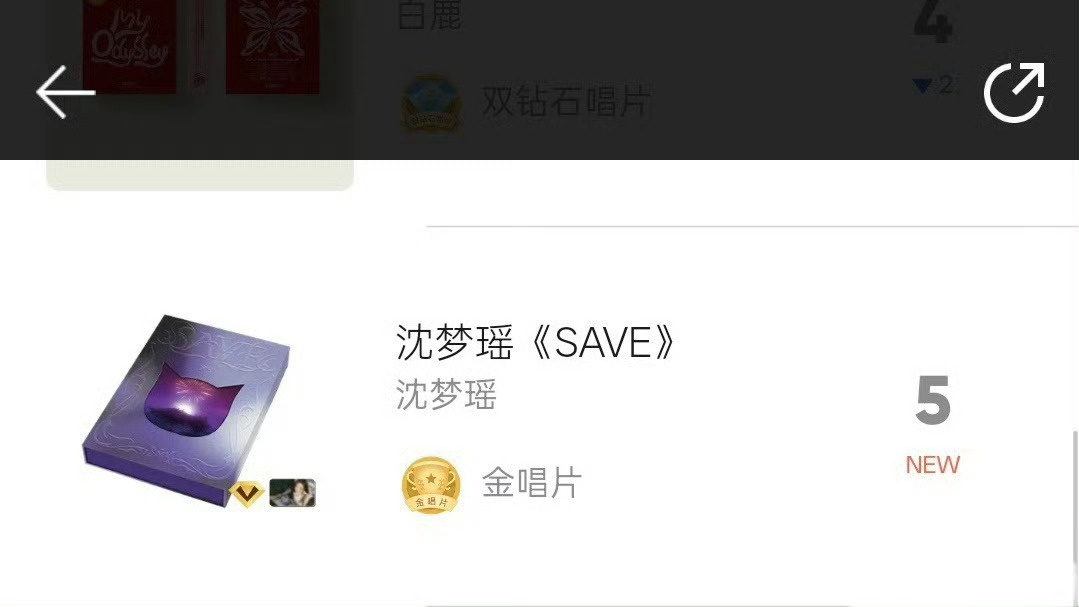Tap the 金唱片 gold trophy badge icon
The width and height of the screenshot is (1079, 607).
point(431,485)
